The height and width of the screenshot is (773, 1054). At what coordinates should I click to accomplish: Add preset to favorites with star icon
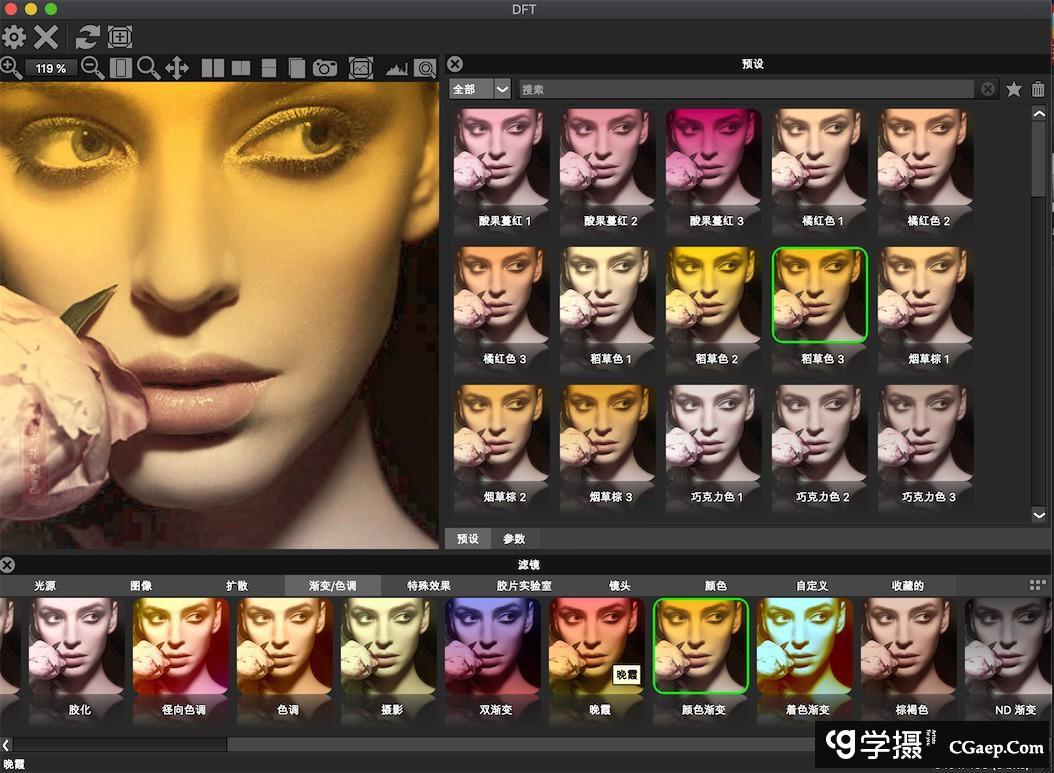tap(1014, 89)
